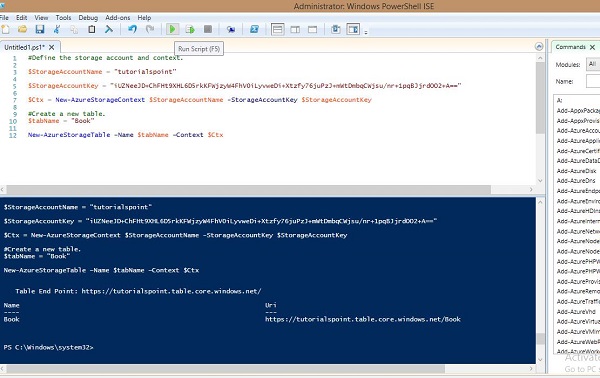Click the Paste clipboard icon

click(x=91, y=29)
